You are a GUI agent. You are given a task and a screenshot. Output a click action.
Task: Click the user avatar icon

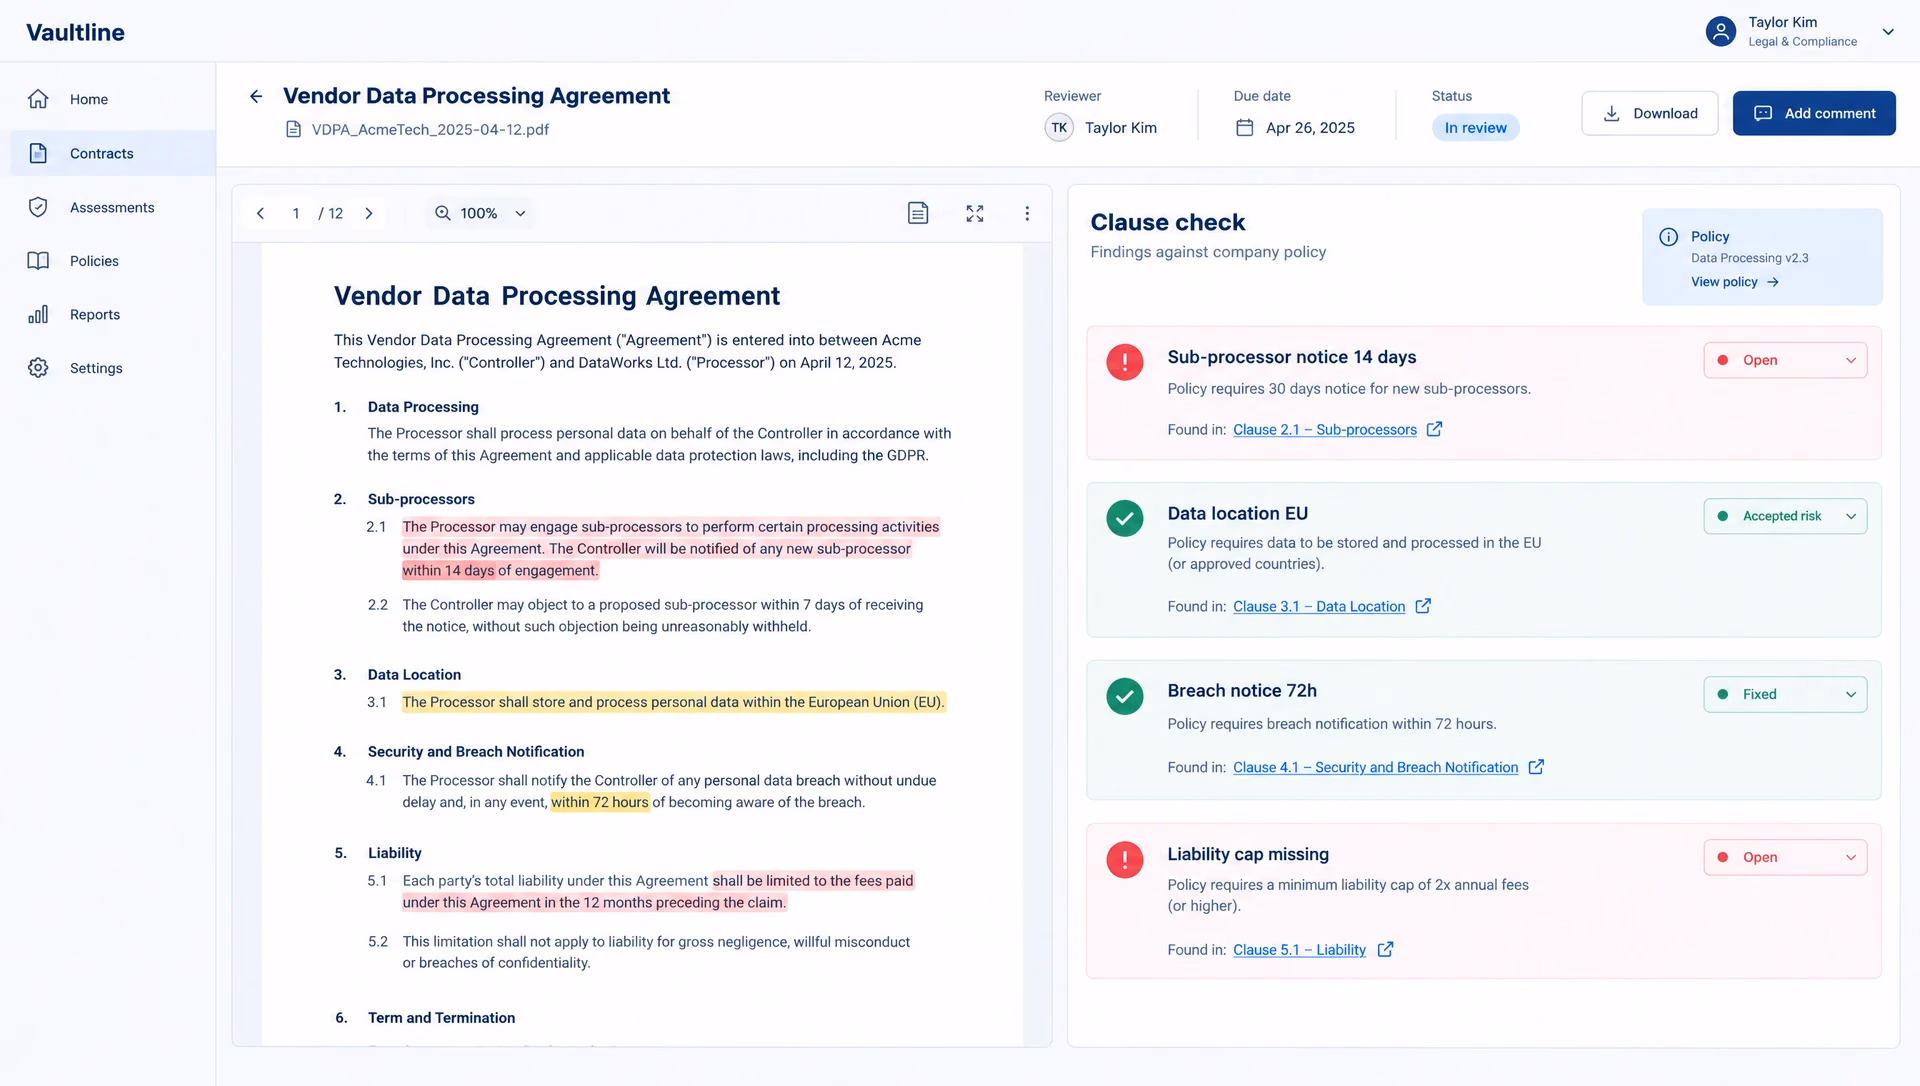point(1721,32)
